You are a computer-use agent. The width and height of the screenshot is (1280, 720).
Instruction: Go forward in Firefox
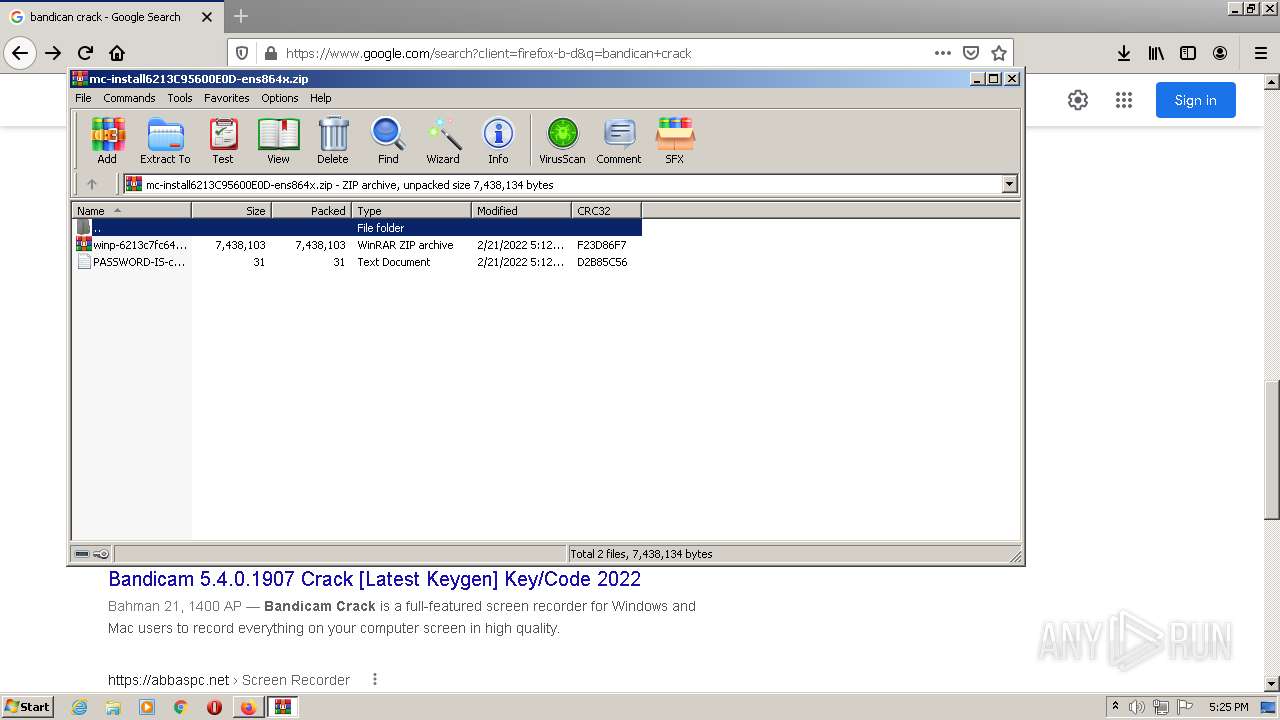click(53, 53)
